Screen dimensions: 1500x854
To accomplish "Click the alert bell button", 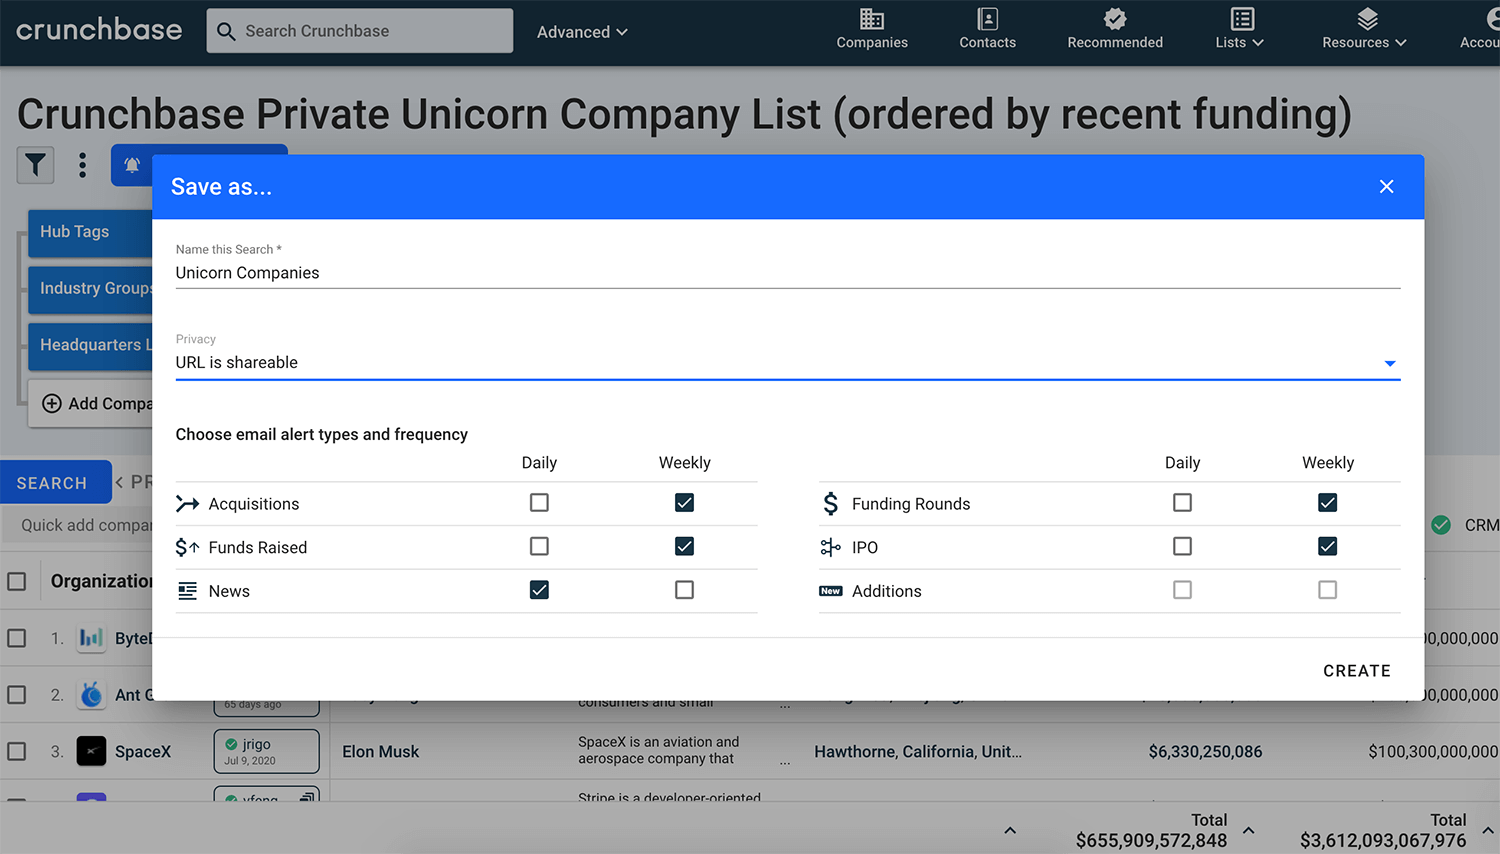I will [x=132, y=166].
